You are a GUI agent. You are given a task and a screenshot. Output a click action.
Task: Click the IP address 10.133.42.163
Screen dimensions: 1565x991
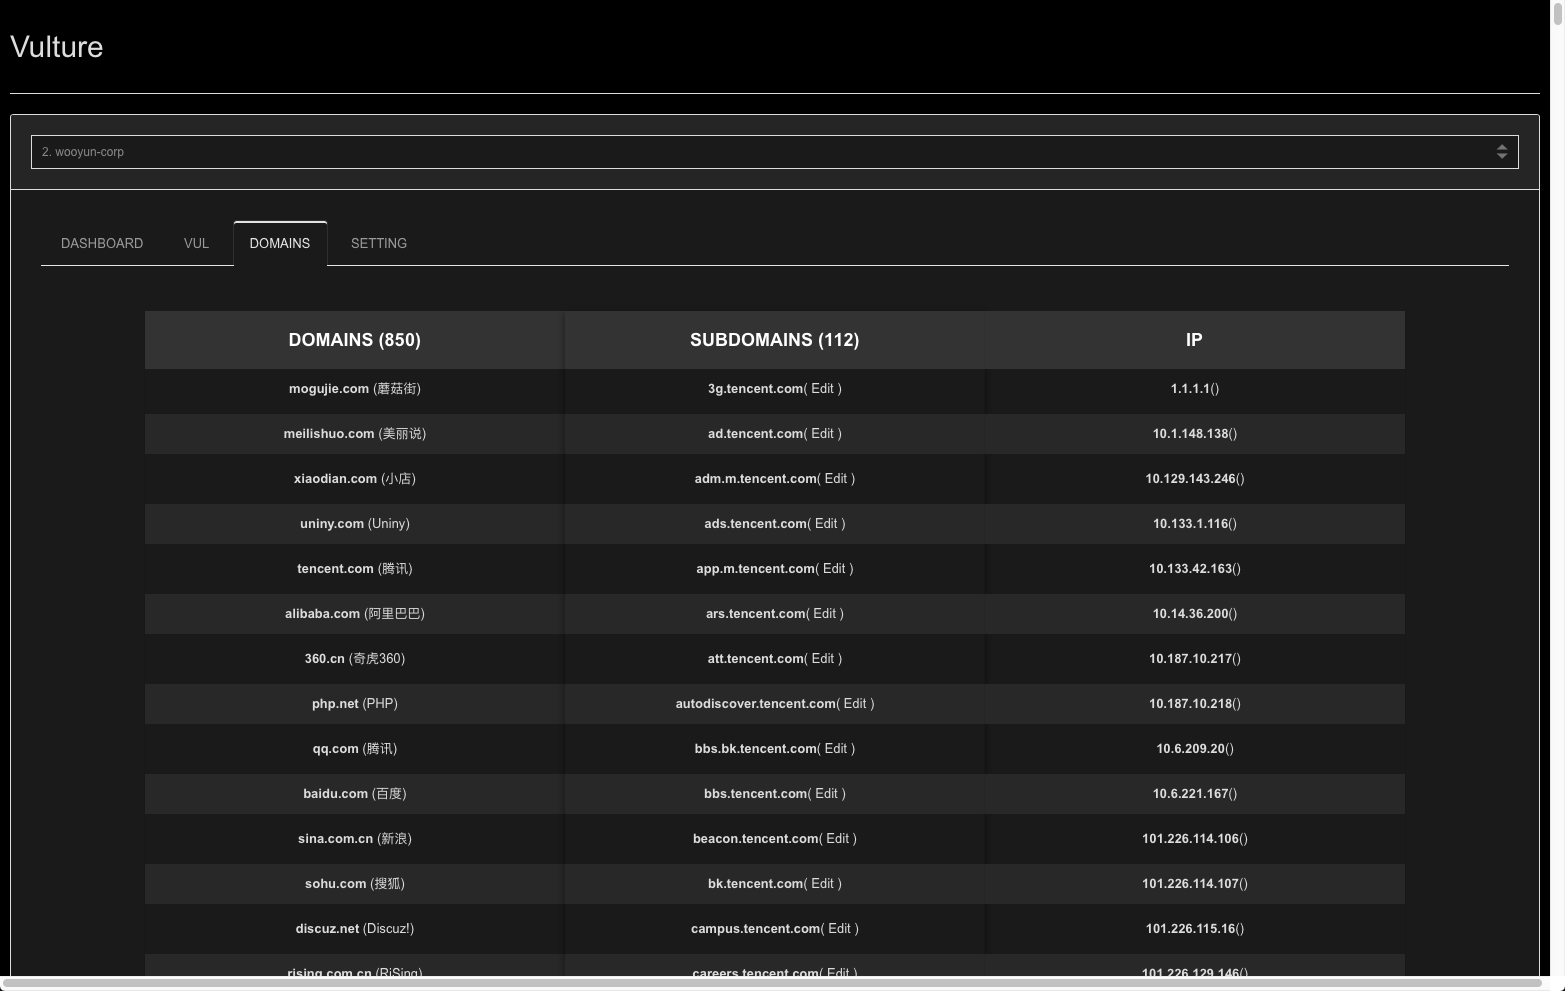point(1190,569)
